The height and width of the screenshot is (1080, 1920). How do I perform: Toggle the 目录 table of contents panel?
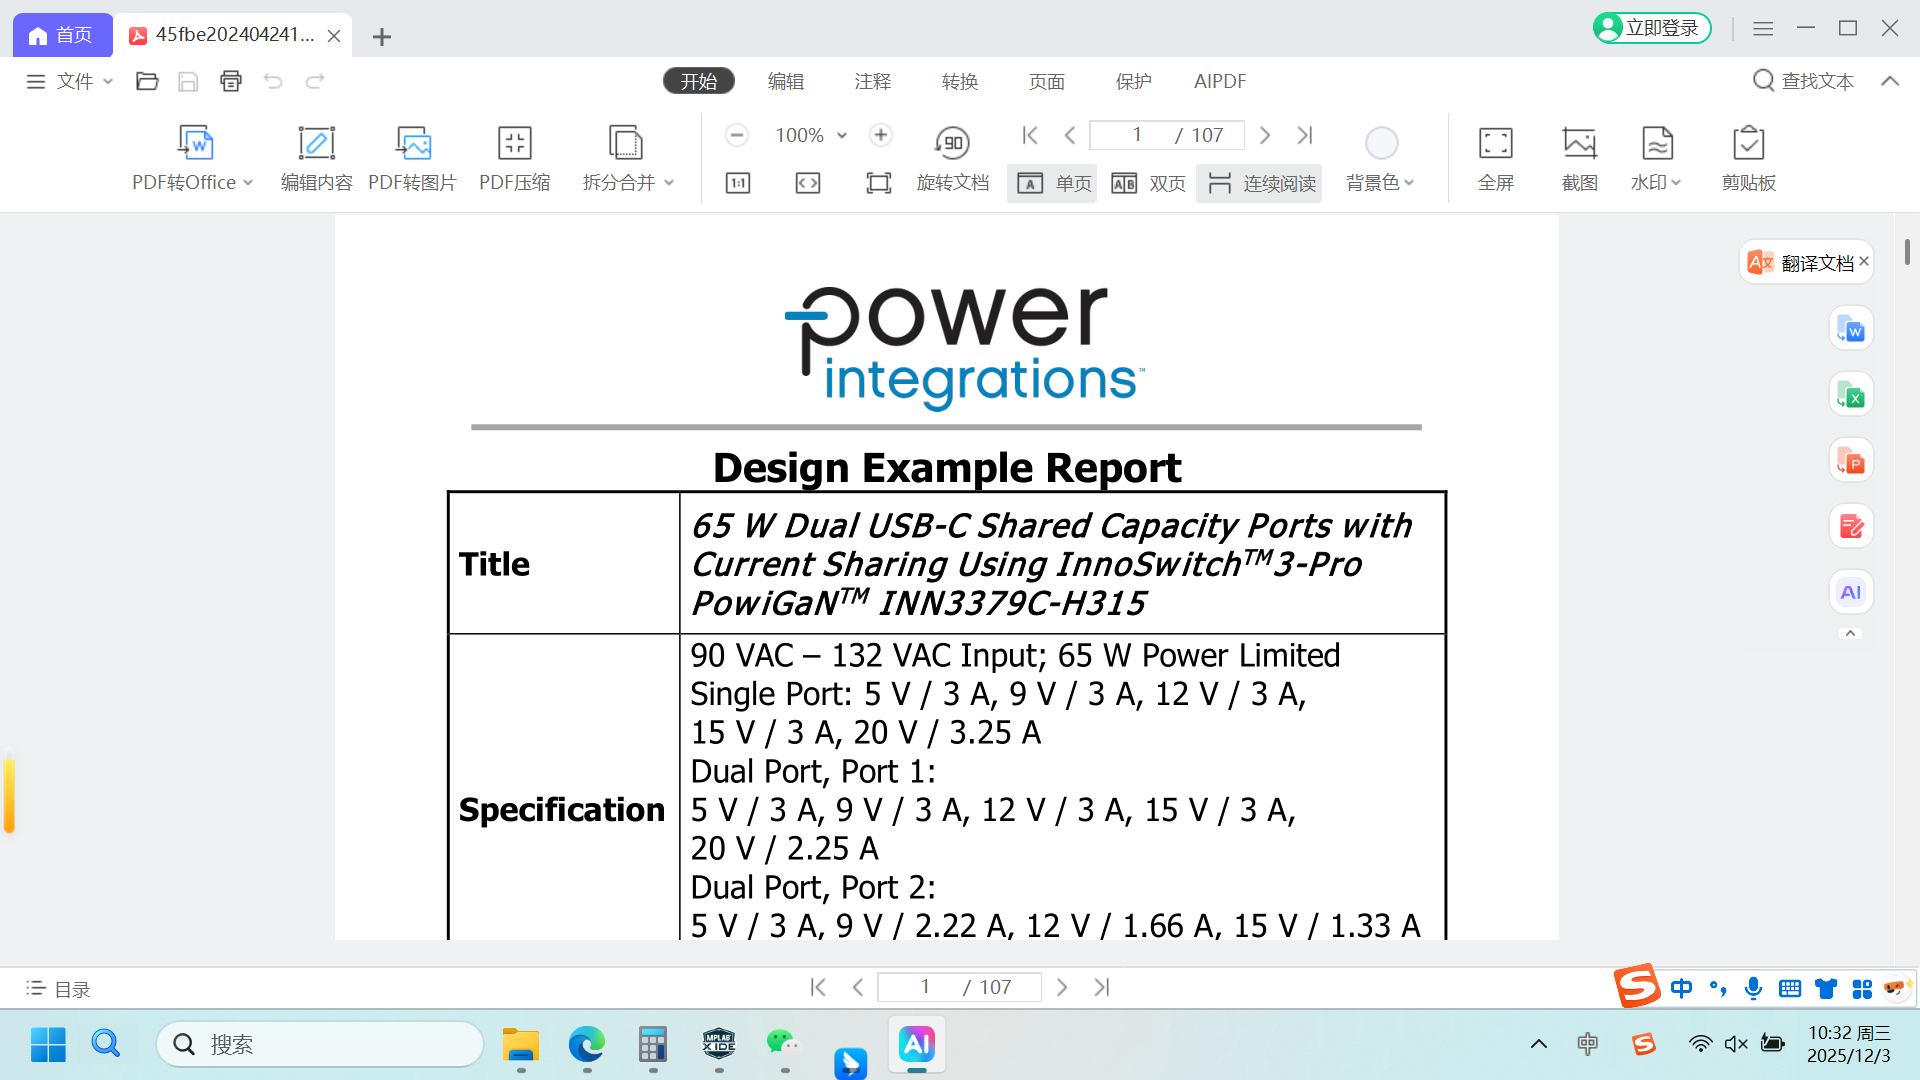(x=58, y=989)
